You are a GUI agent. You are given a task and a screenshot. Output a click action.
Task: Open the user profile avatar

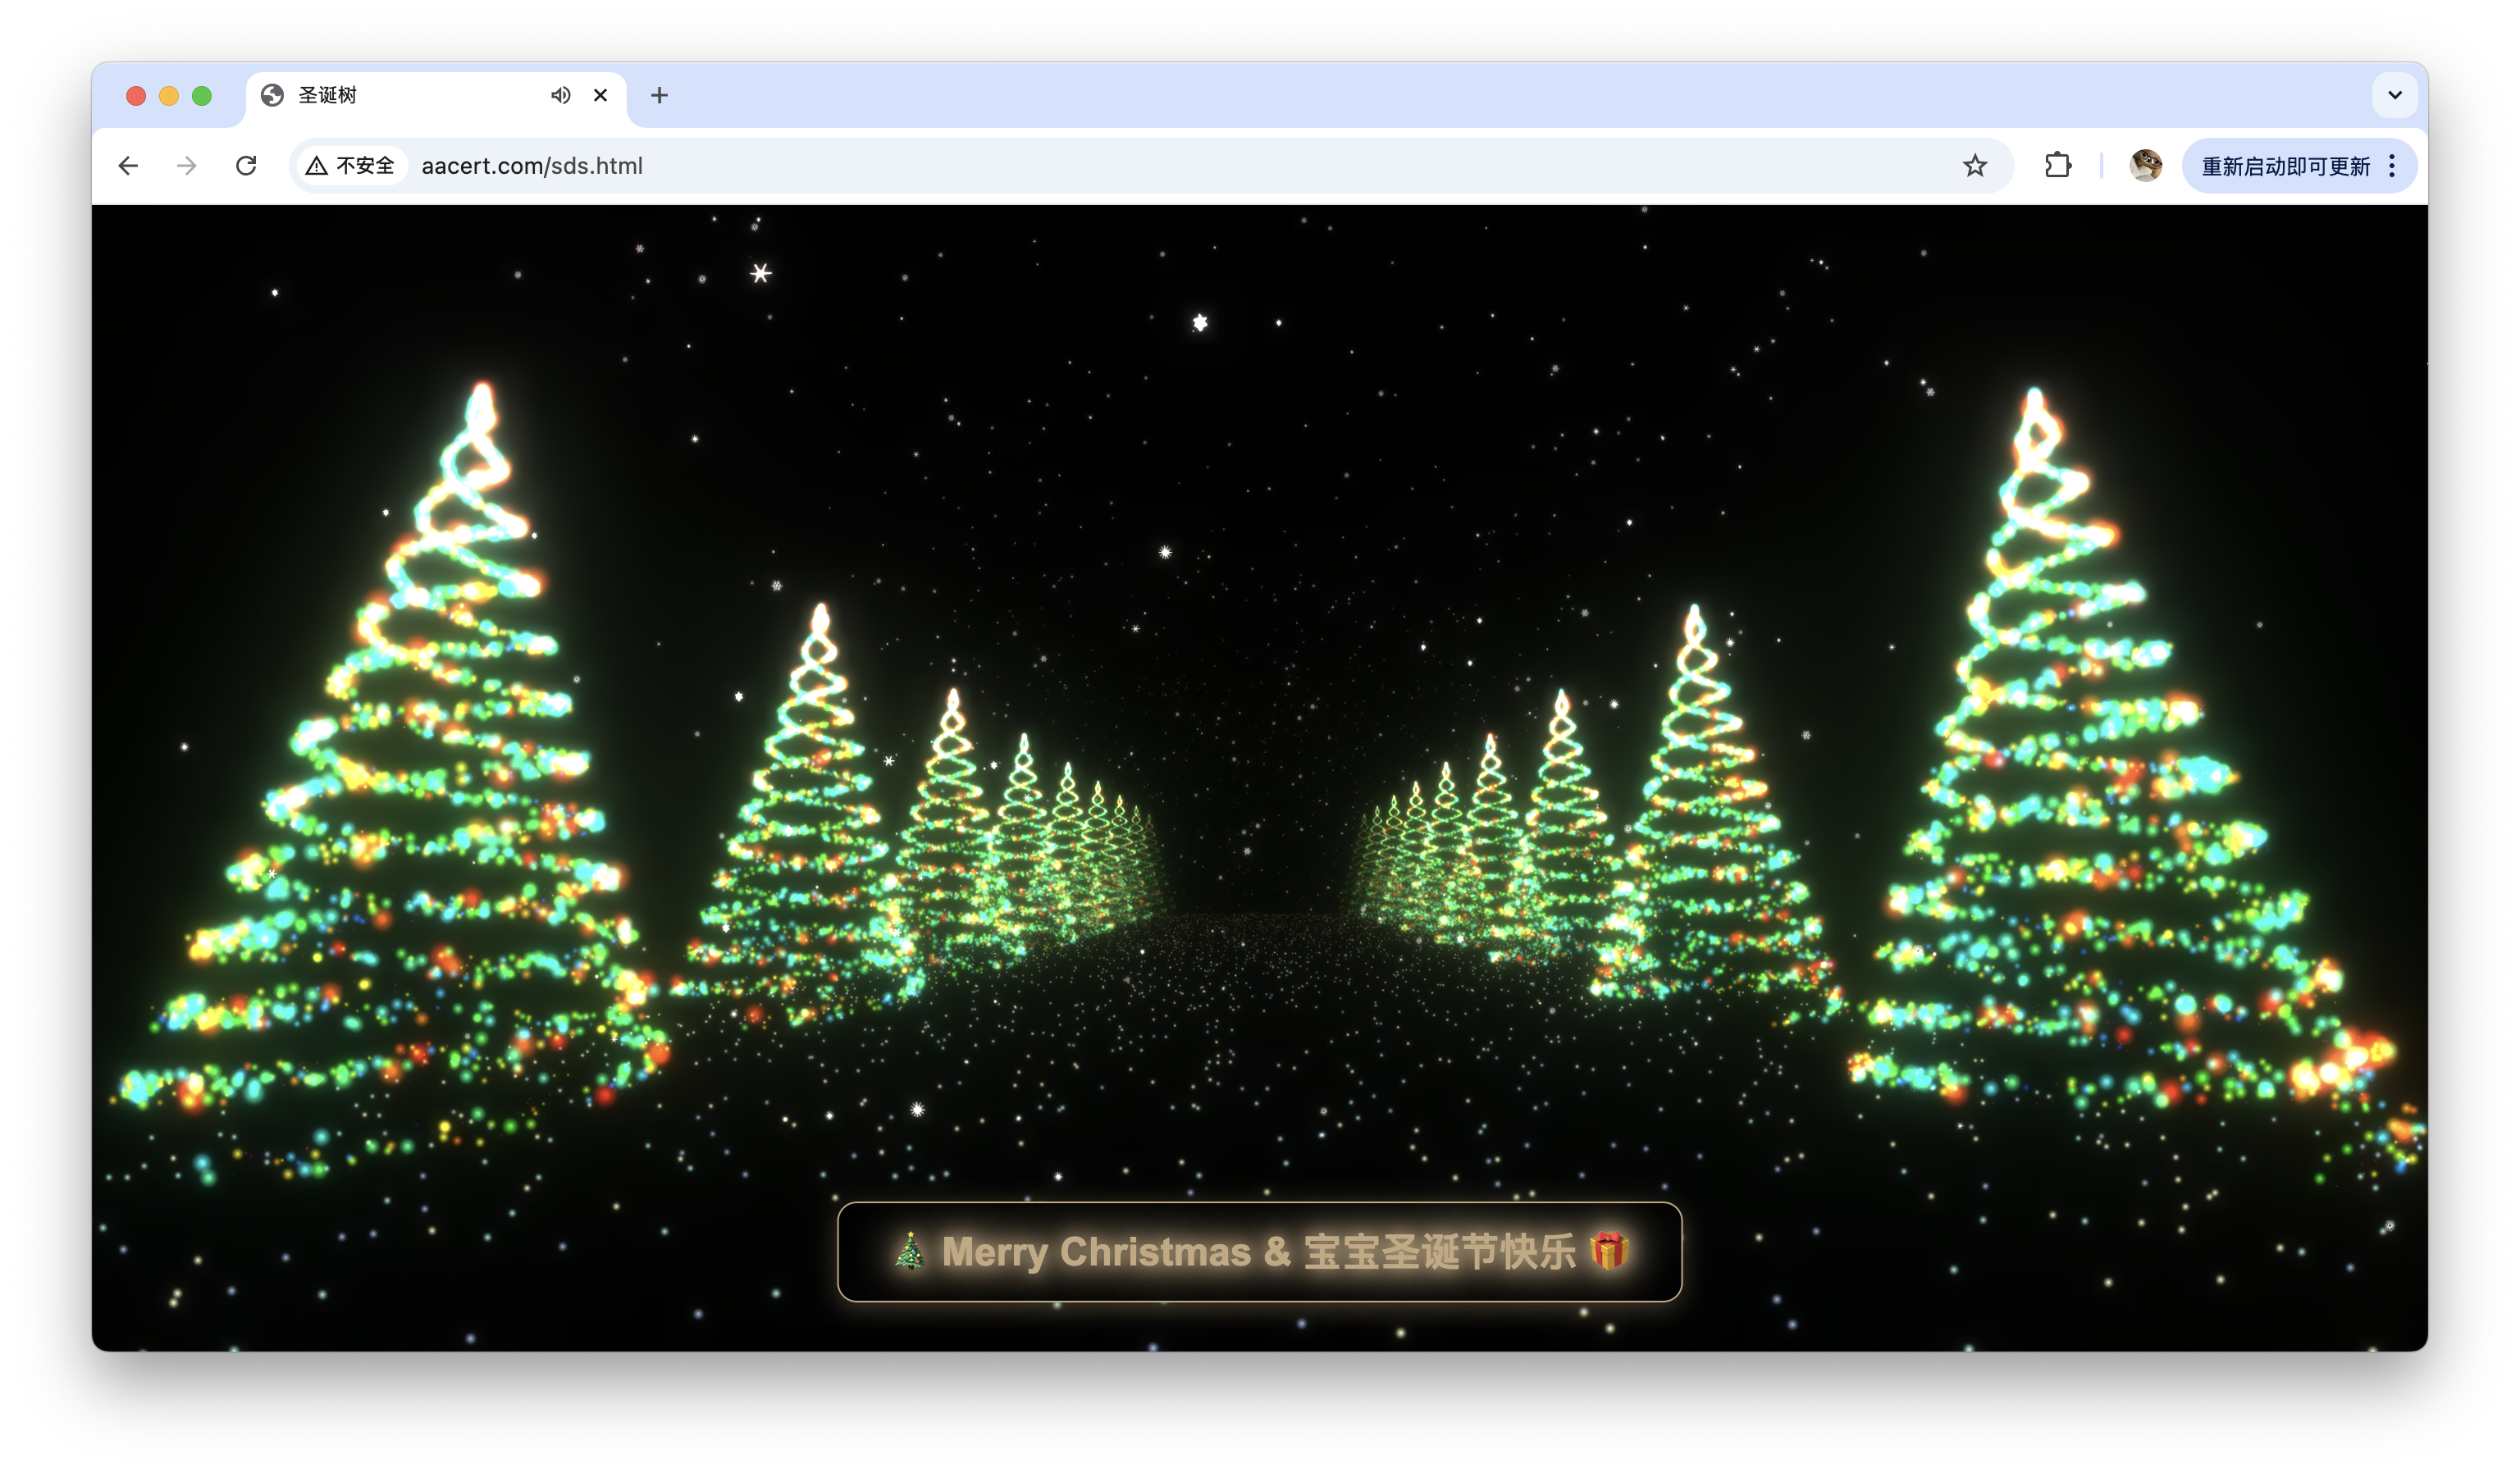click(x=2144, y=165)
